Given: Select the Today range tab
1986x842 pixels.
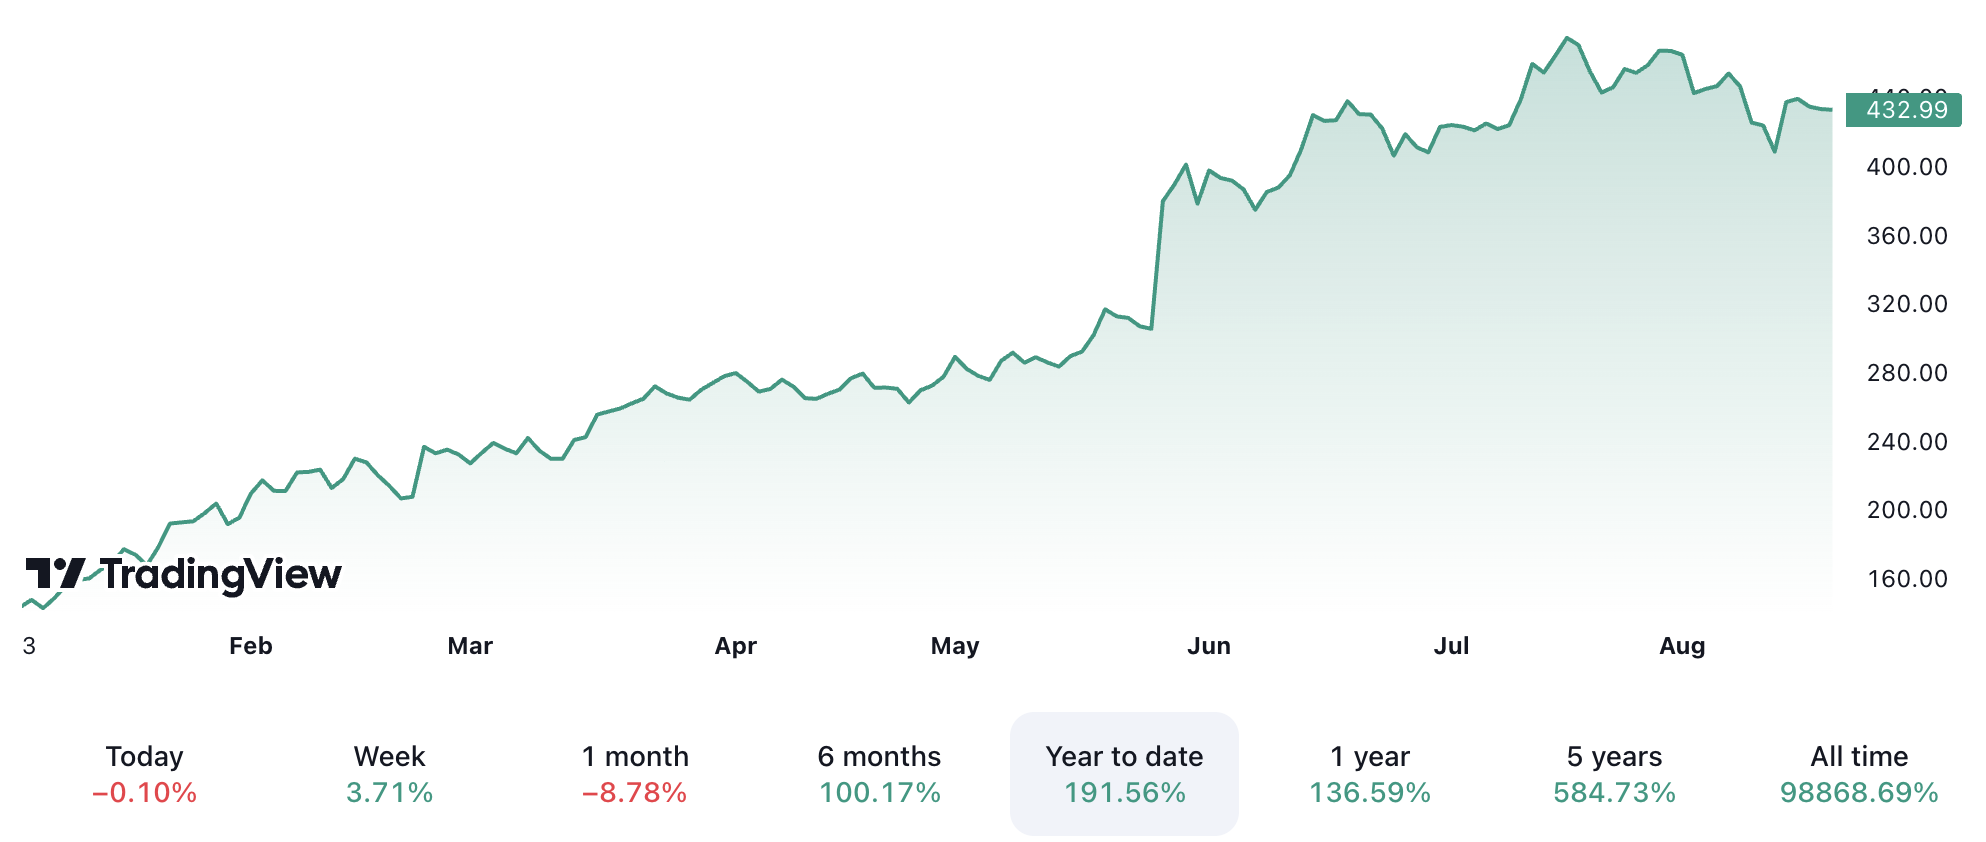Looking at the screenshot, I should pos(144,774).
